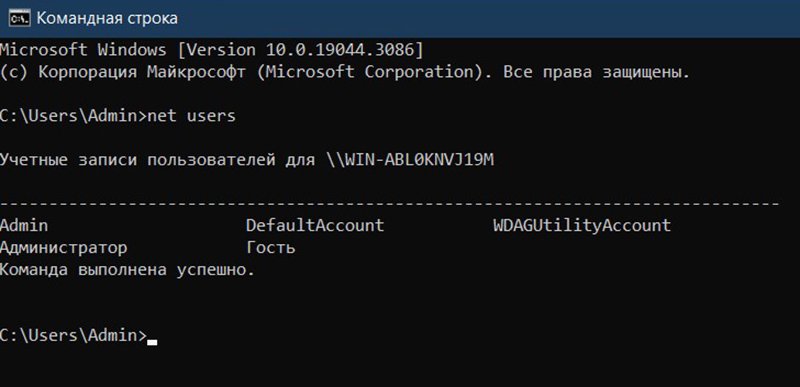
Task: Click the Администратор account entry
Action: pyautogui.click(x=63, y=248)
